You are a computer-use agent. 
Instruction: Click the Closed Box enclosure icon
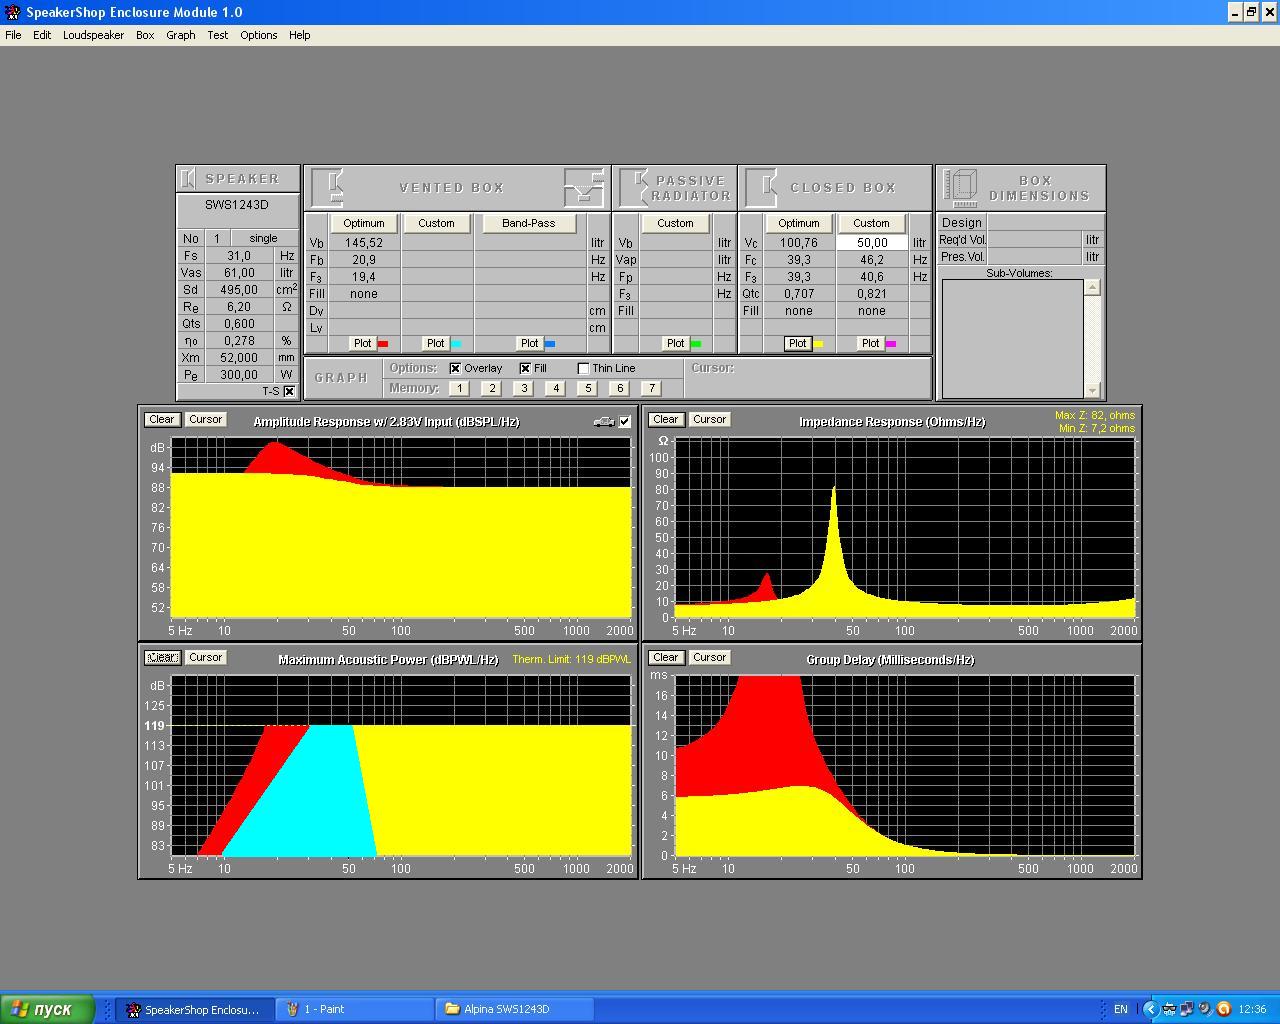(x=762, y=187)
